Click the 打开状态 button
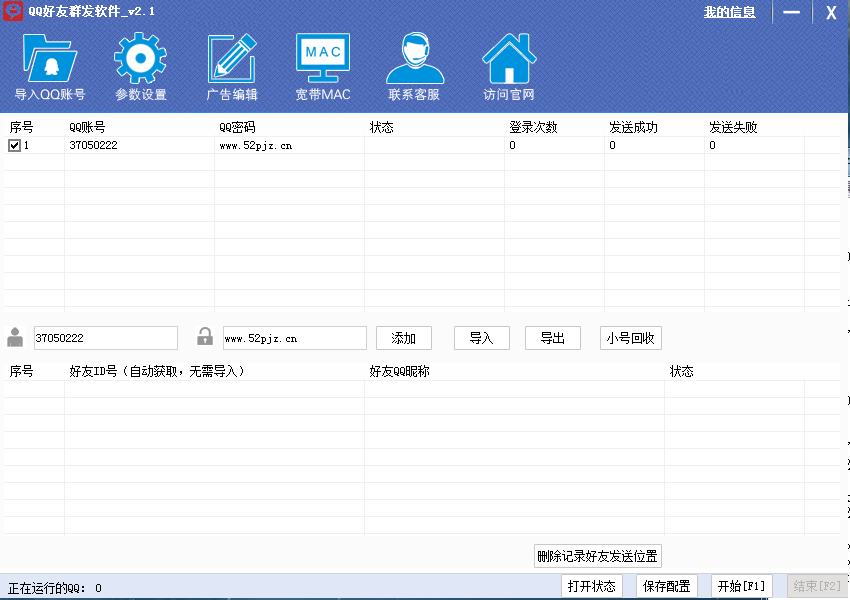The width and height of the screenshot is (850, 600). click(x=591, y=586)
